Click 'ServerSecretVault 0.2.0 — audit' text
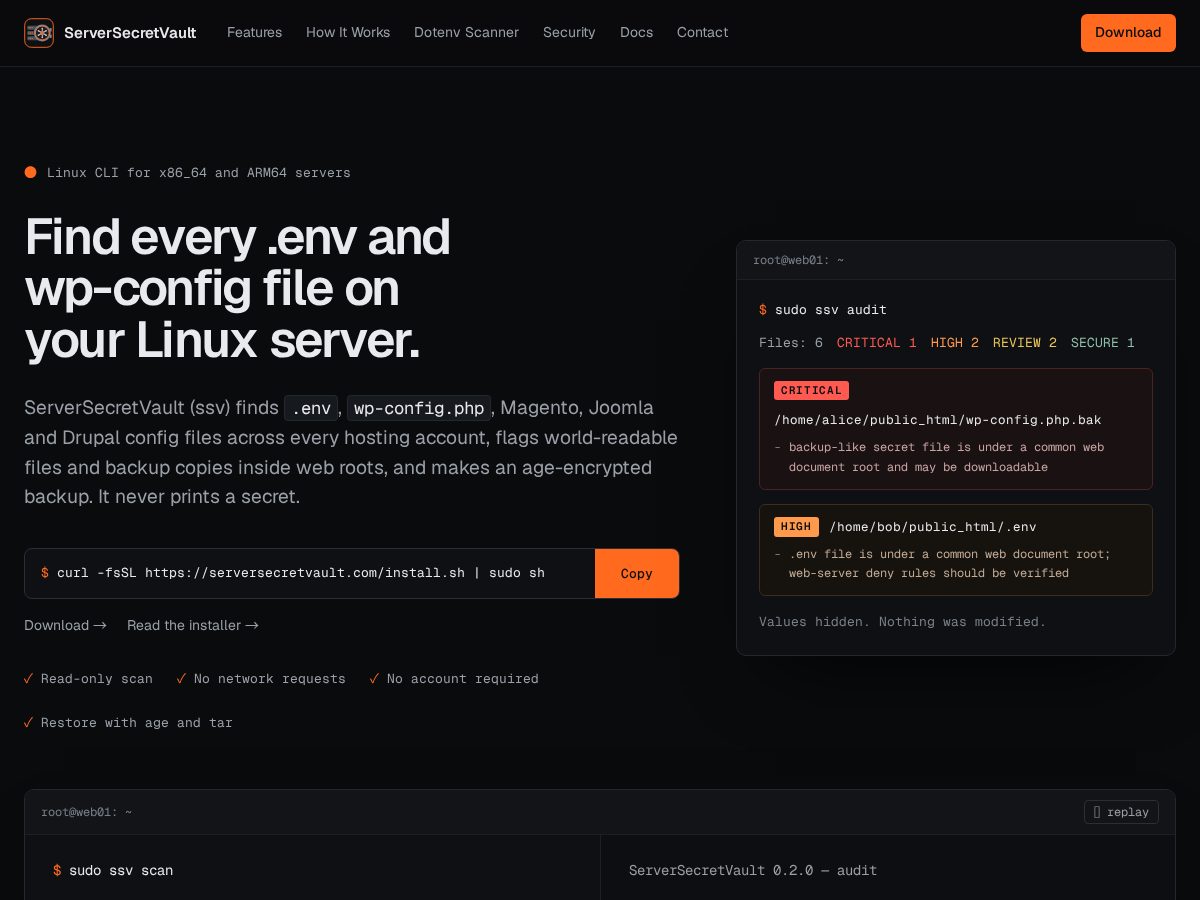Viewport: 1200px width, 900px height. click(753, 871)
